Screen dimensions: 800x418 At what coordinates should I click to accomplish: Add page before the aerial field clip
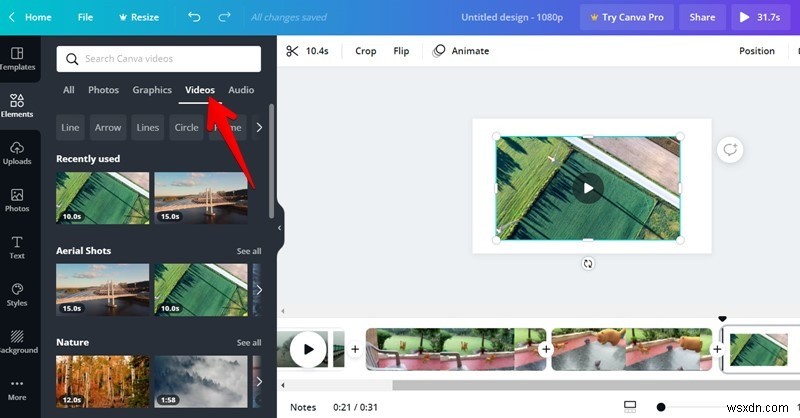pyautogui.click(x=717, y=349)
